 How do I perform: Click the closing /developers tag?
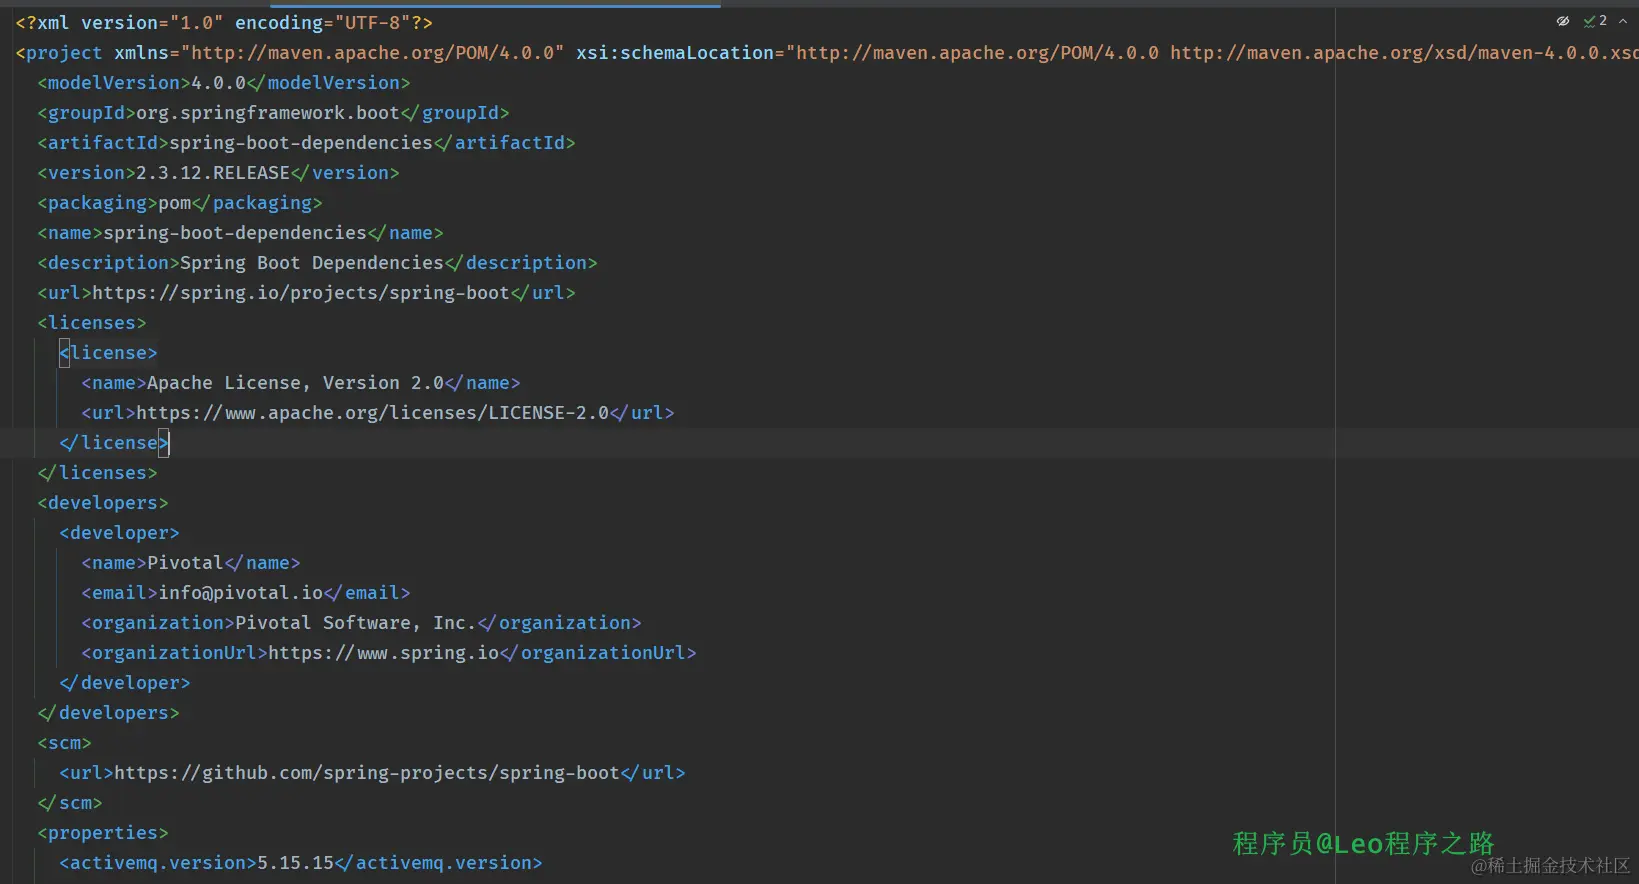[x=108, y=713]
